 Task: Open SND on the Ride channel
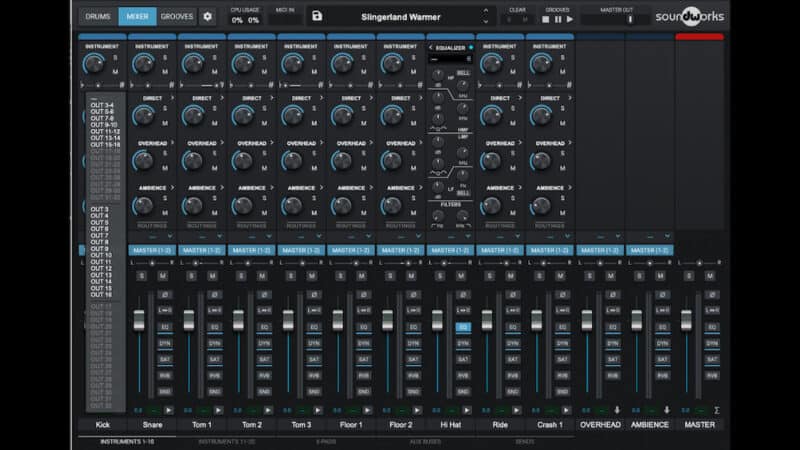coord(513,392)
